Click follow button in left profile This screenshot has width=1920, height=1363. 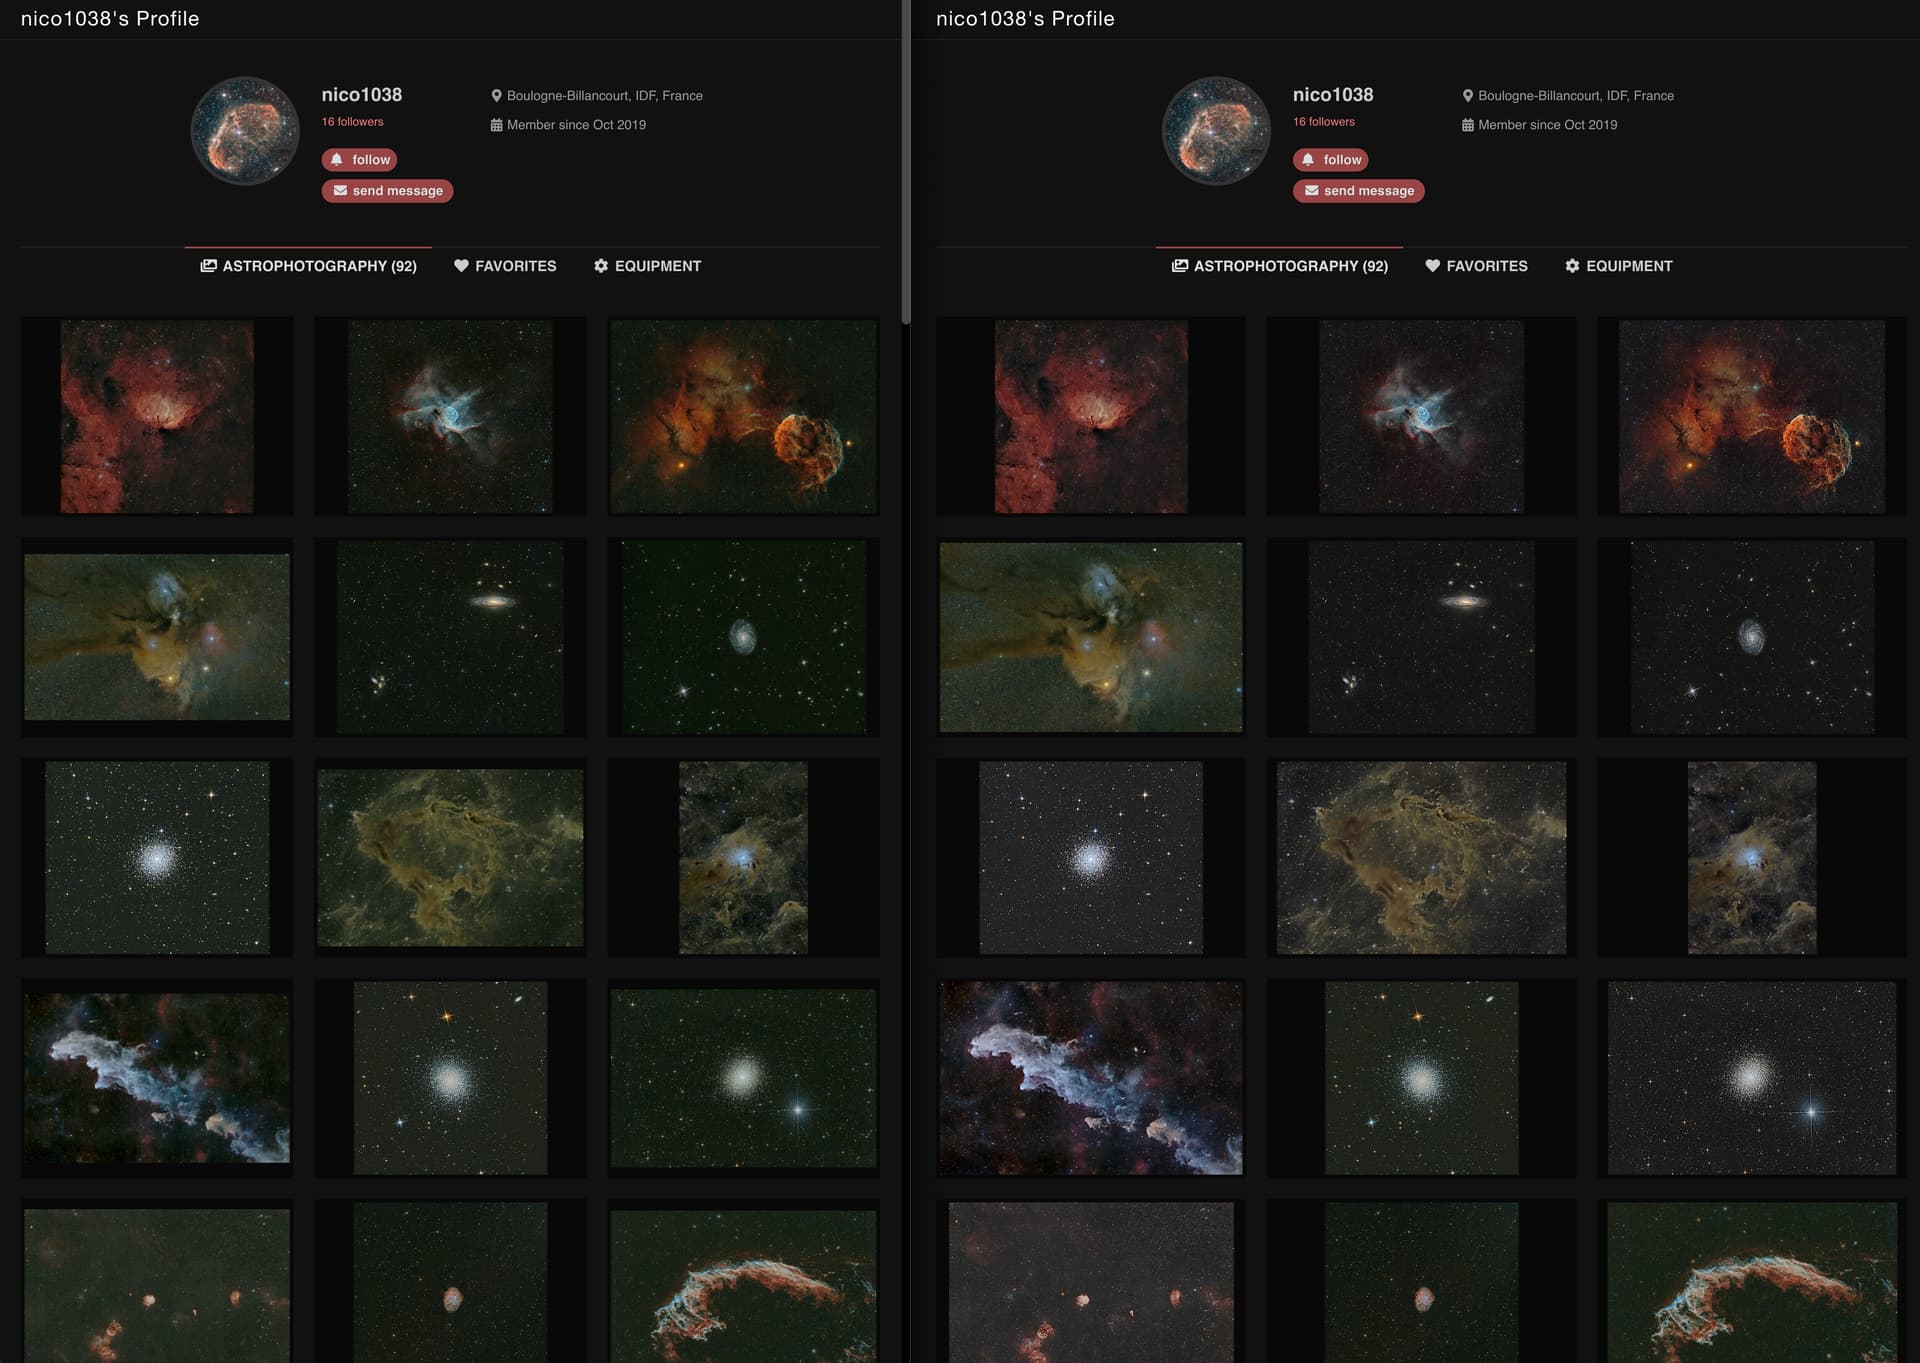click(359, 160)
